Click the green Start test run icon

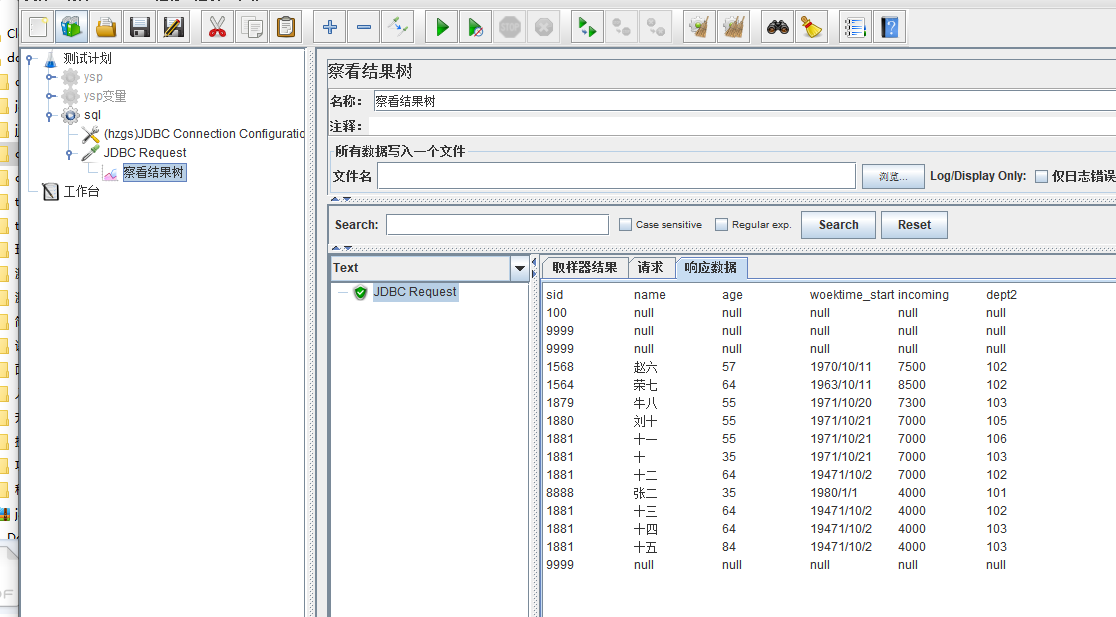441,28
